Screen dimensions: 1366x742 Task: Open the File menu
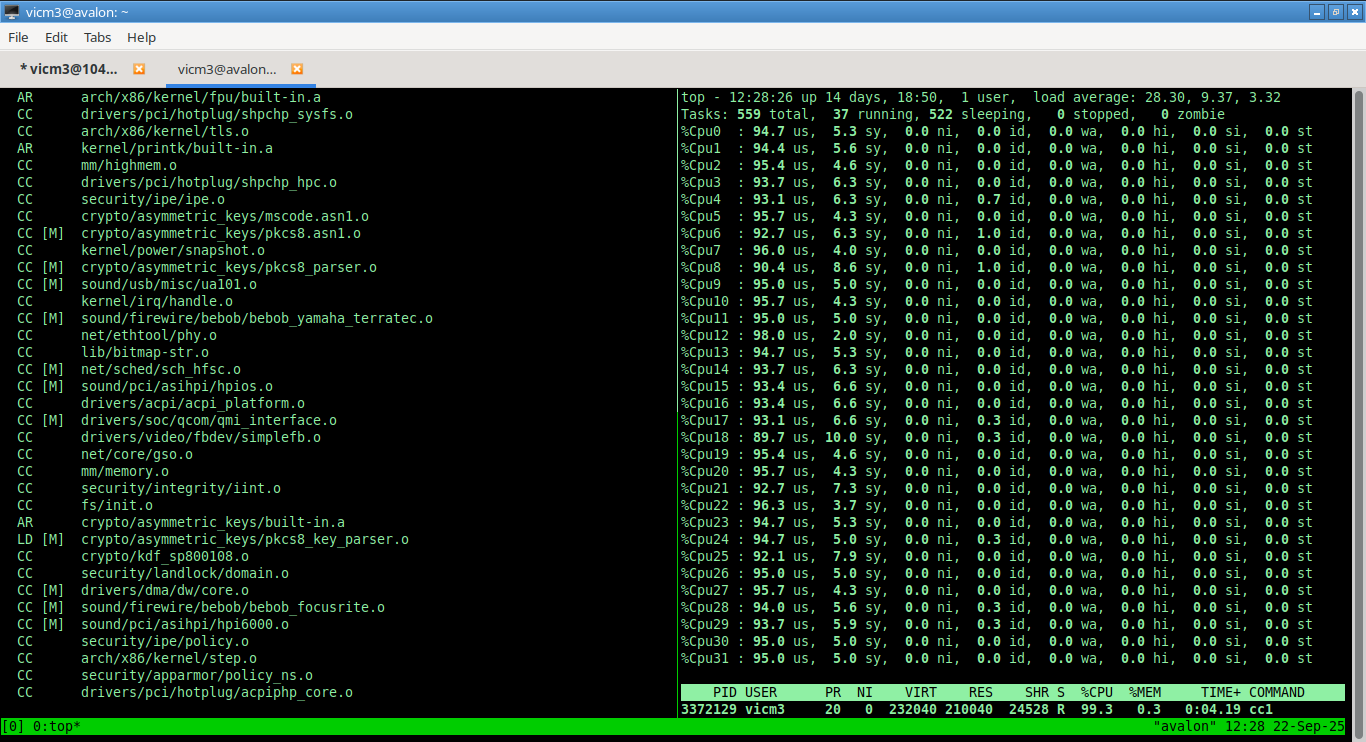tap(18, 37)
